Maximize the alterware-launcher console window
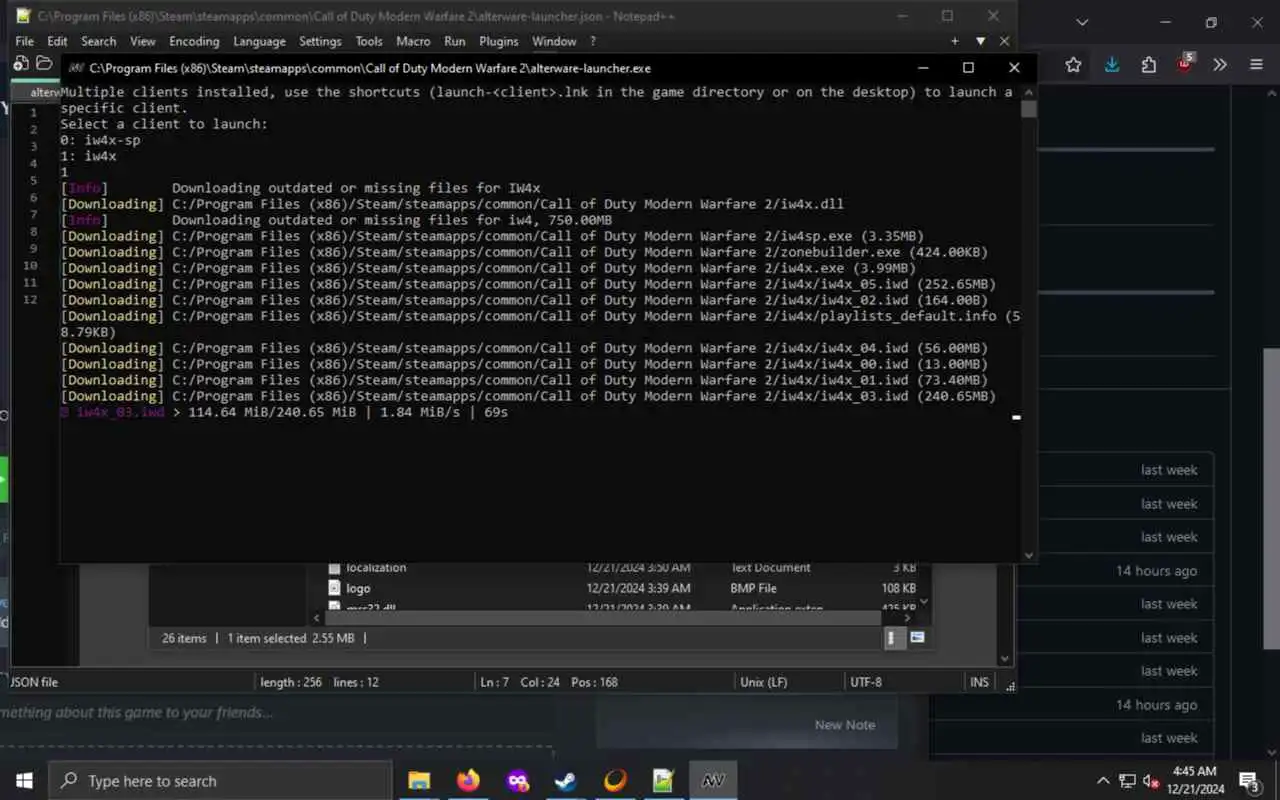1280x800 pixels. coord(968,67)
